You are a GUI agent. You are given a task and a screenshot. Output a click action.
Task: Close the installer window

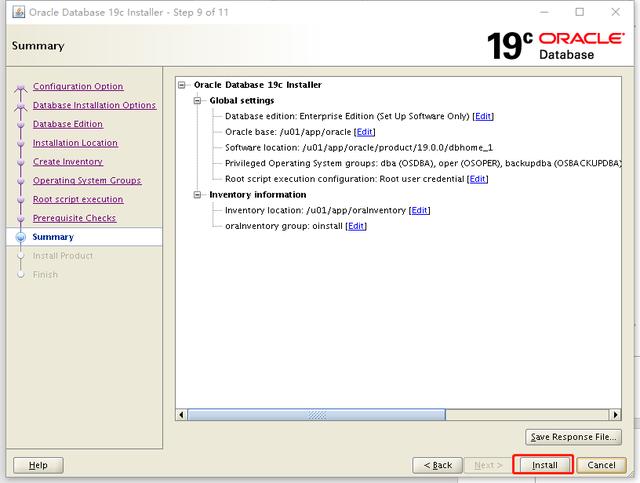(x=616, y=12)
